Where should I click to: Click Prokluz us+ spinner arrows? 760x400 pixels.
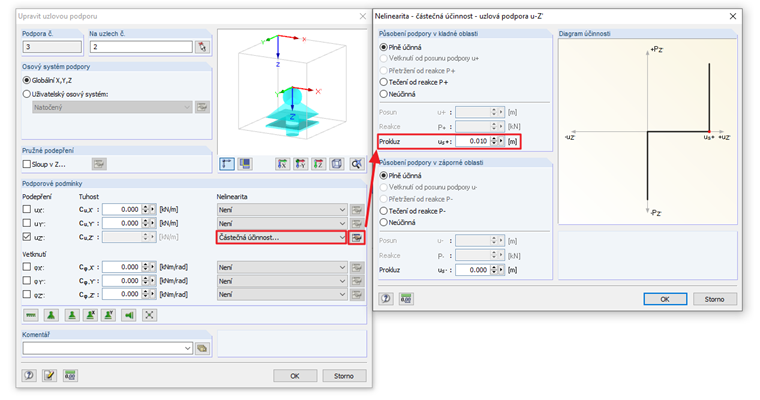pos(494,141)
